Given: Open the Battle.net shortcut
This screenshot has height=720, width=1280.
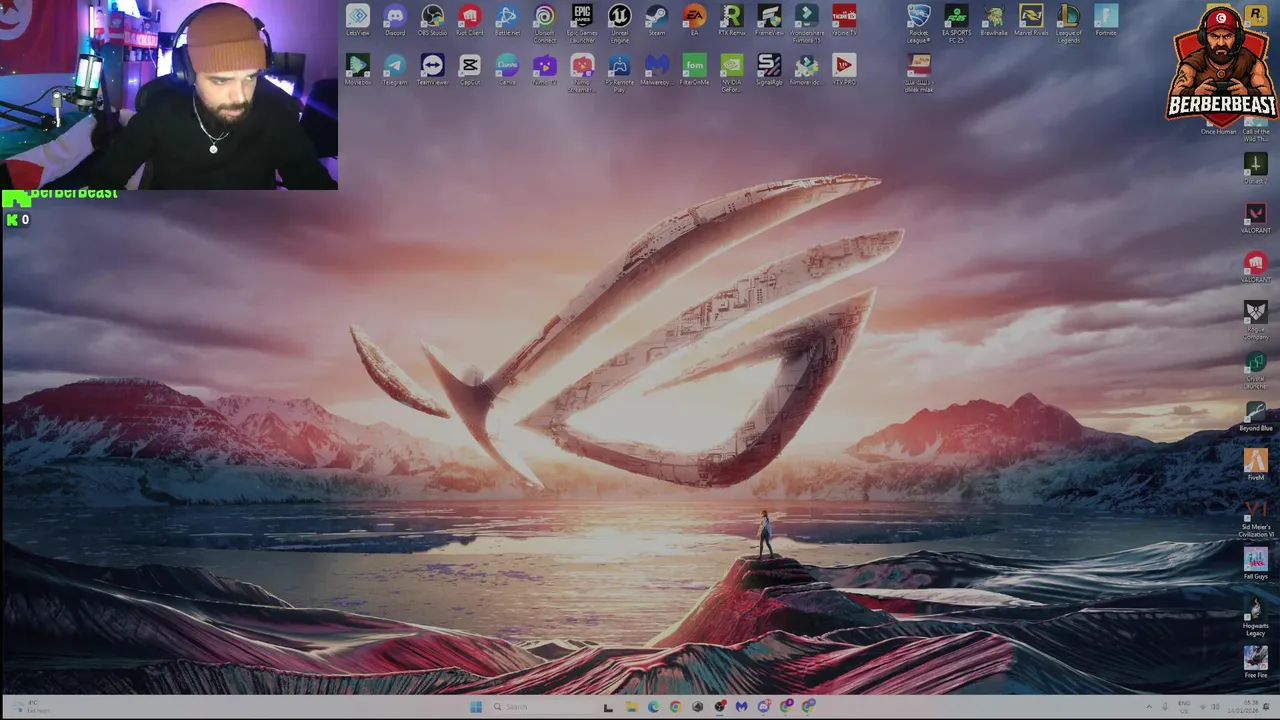Looking at the screenshot, I should pyautogui.click(x=507, y=21).
